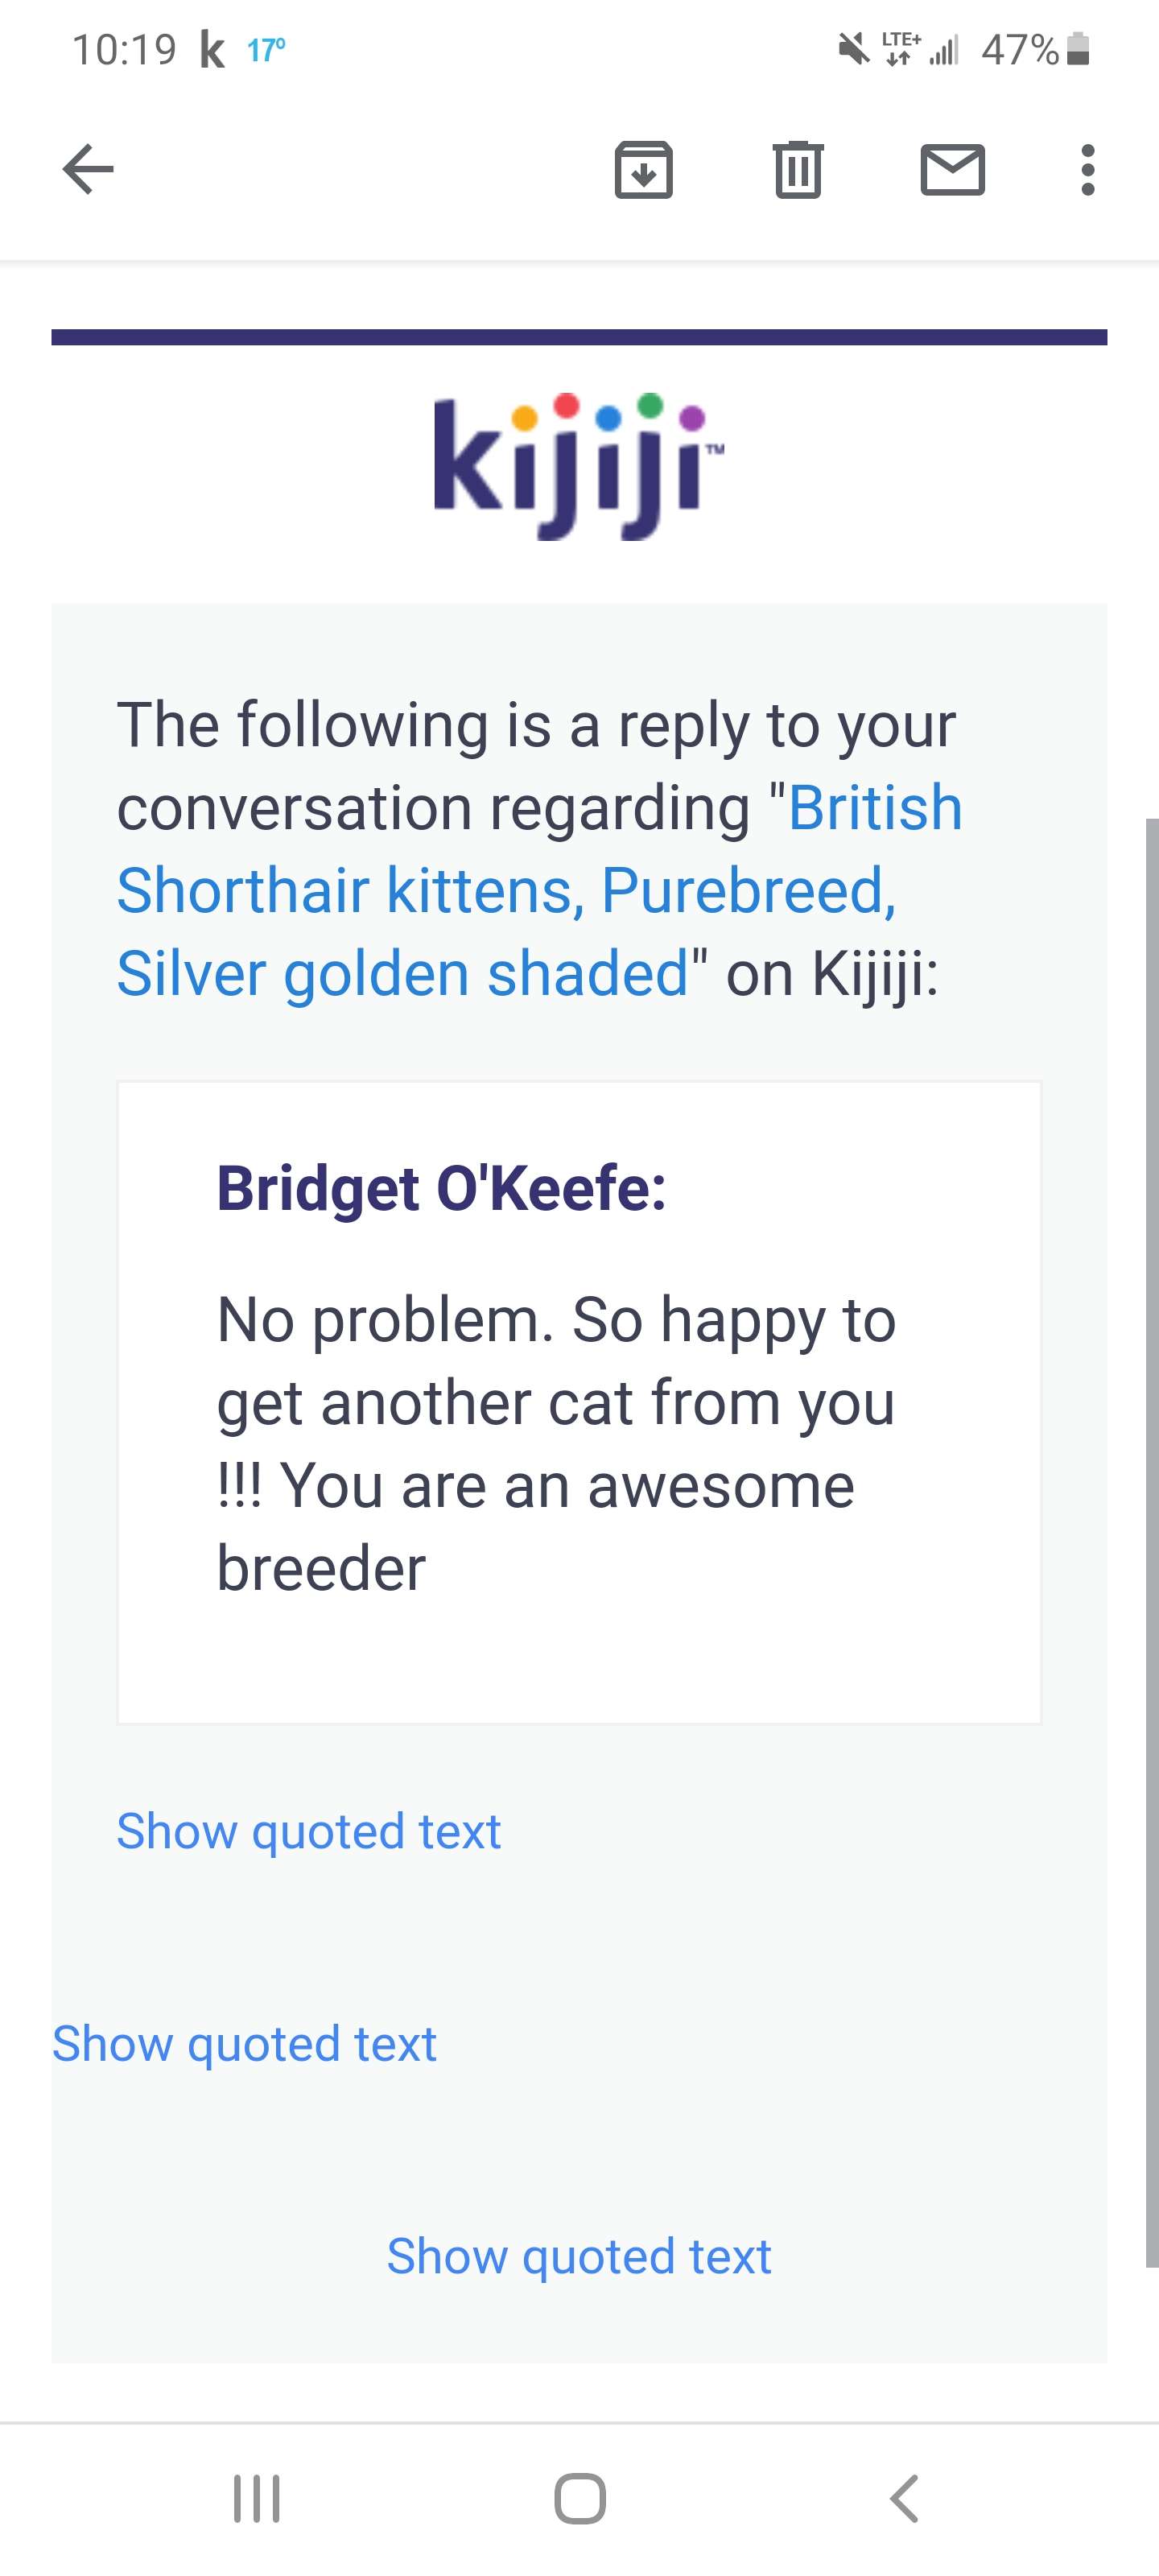Archive this email with the archive icon
This screenshot has width=1159, height=2576.
(643, 169)
